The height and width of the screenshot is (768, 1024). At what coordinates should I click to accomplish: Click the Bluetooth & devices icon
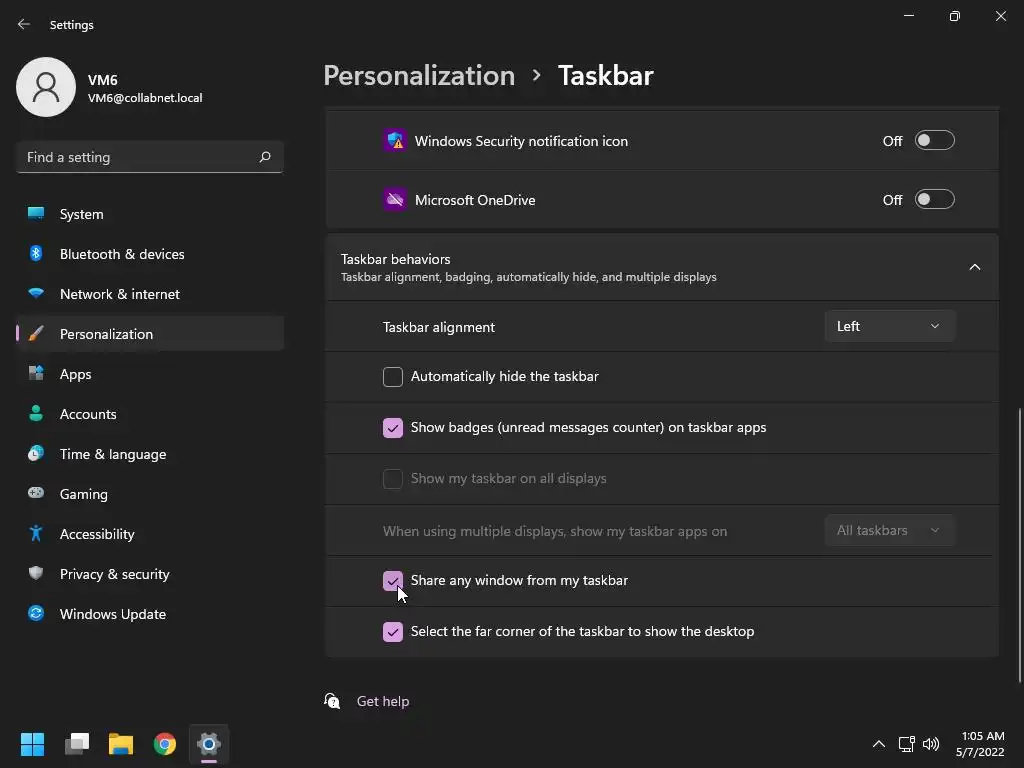[x=36, y=254]
